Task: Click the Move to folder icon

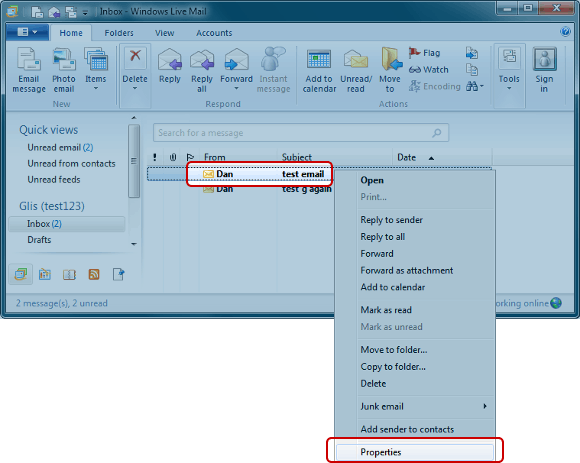Action: 391,58
